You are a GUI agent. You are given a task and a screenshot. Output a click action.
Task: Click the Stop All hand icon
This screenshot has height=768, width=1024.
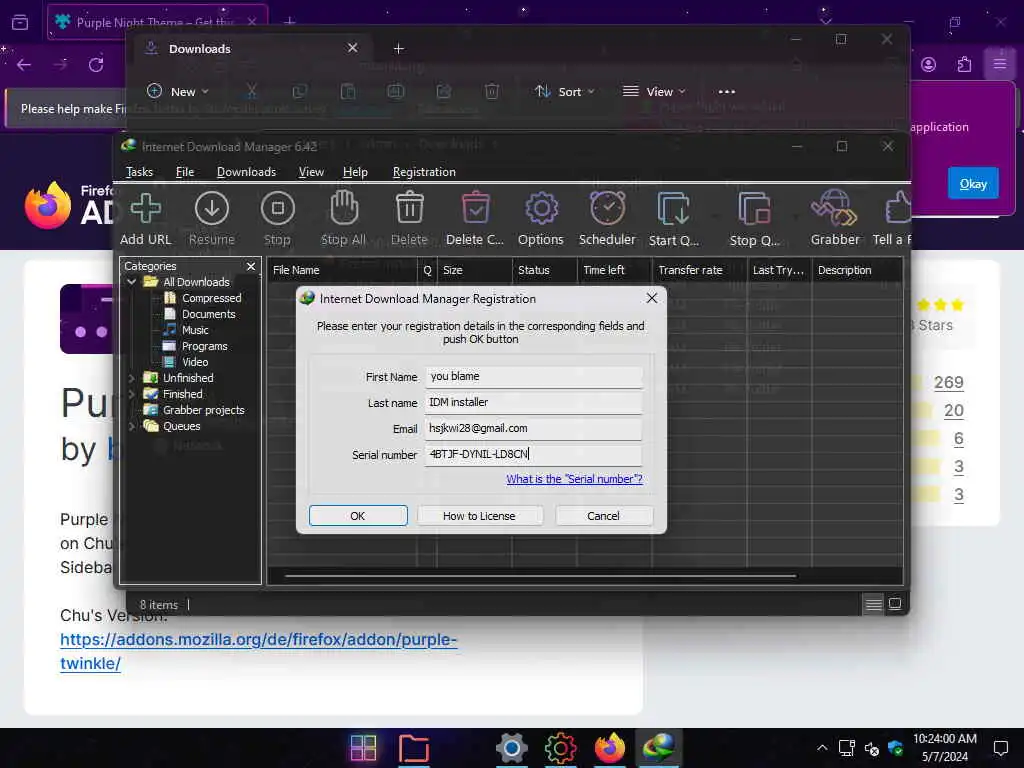coord(344,209)
